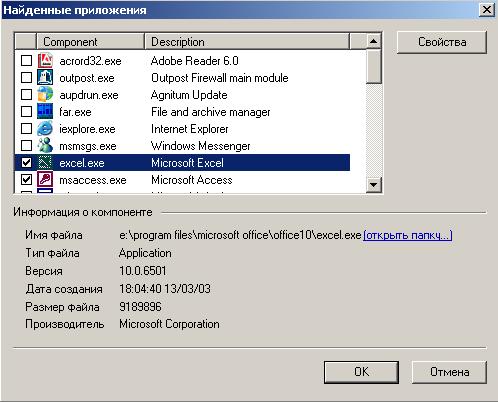Click the Adobe Reader 6.0 description
The width and height of the screenshot is (498, 402).
click(195, 61)
